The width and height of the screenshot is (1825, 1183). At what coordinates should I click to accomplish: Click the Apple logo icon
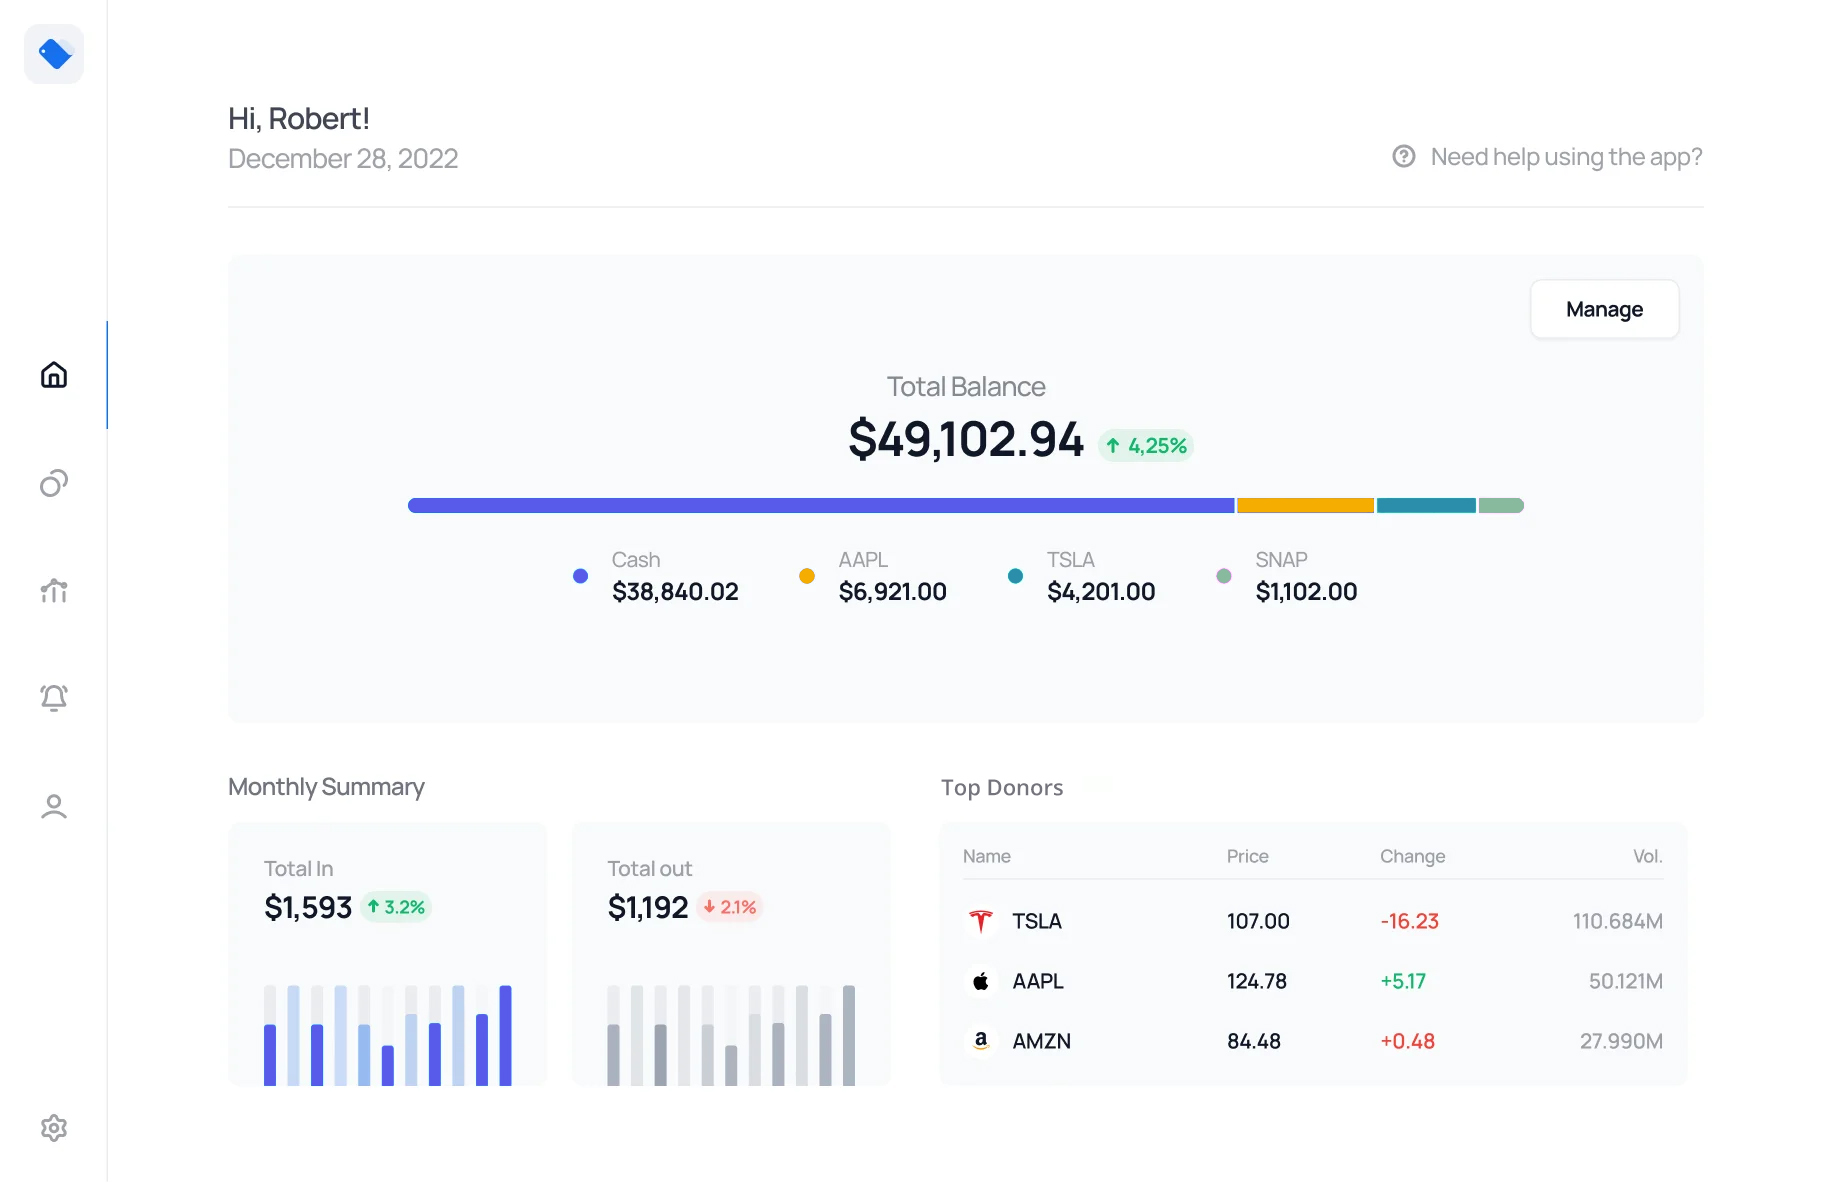pos(981,981)
